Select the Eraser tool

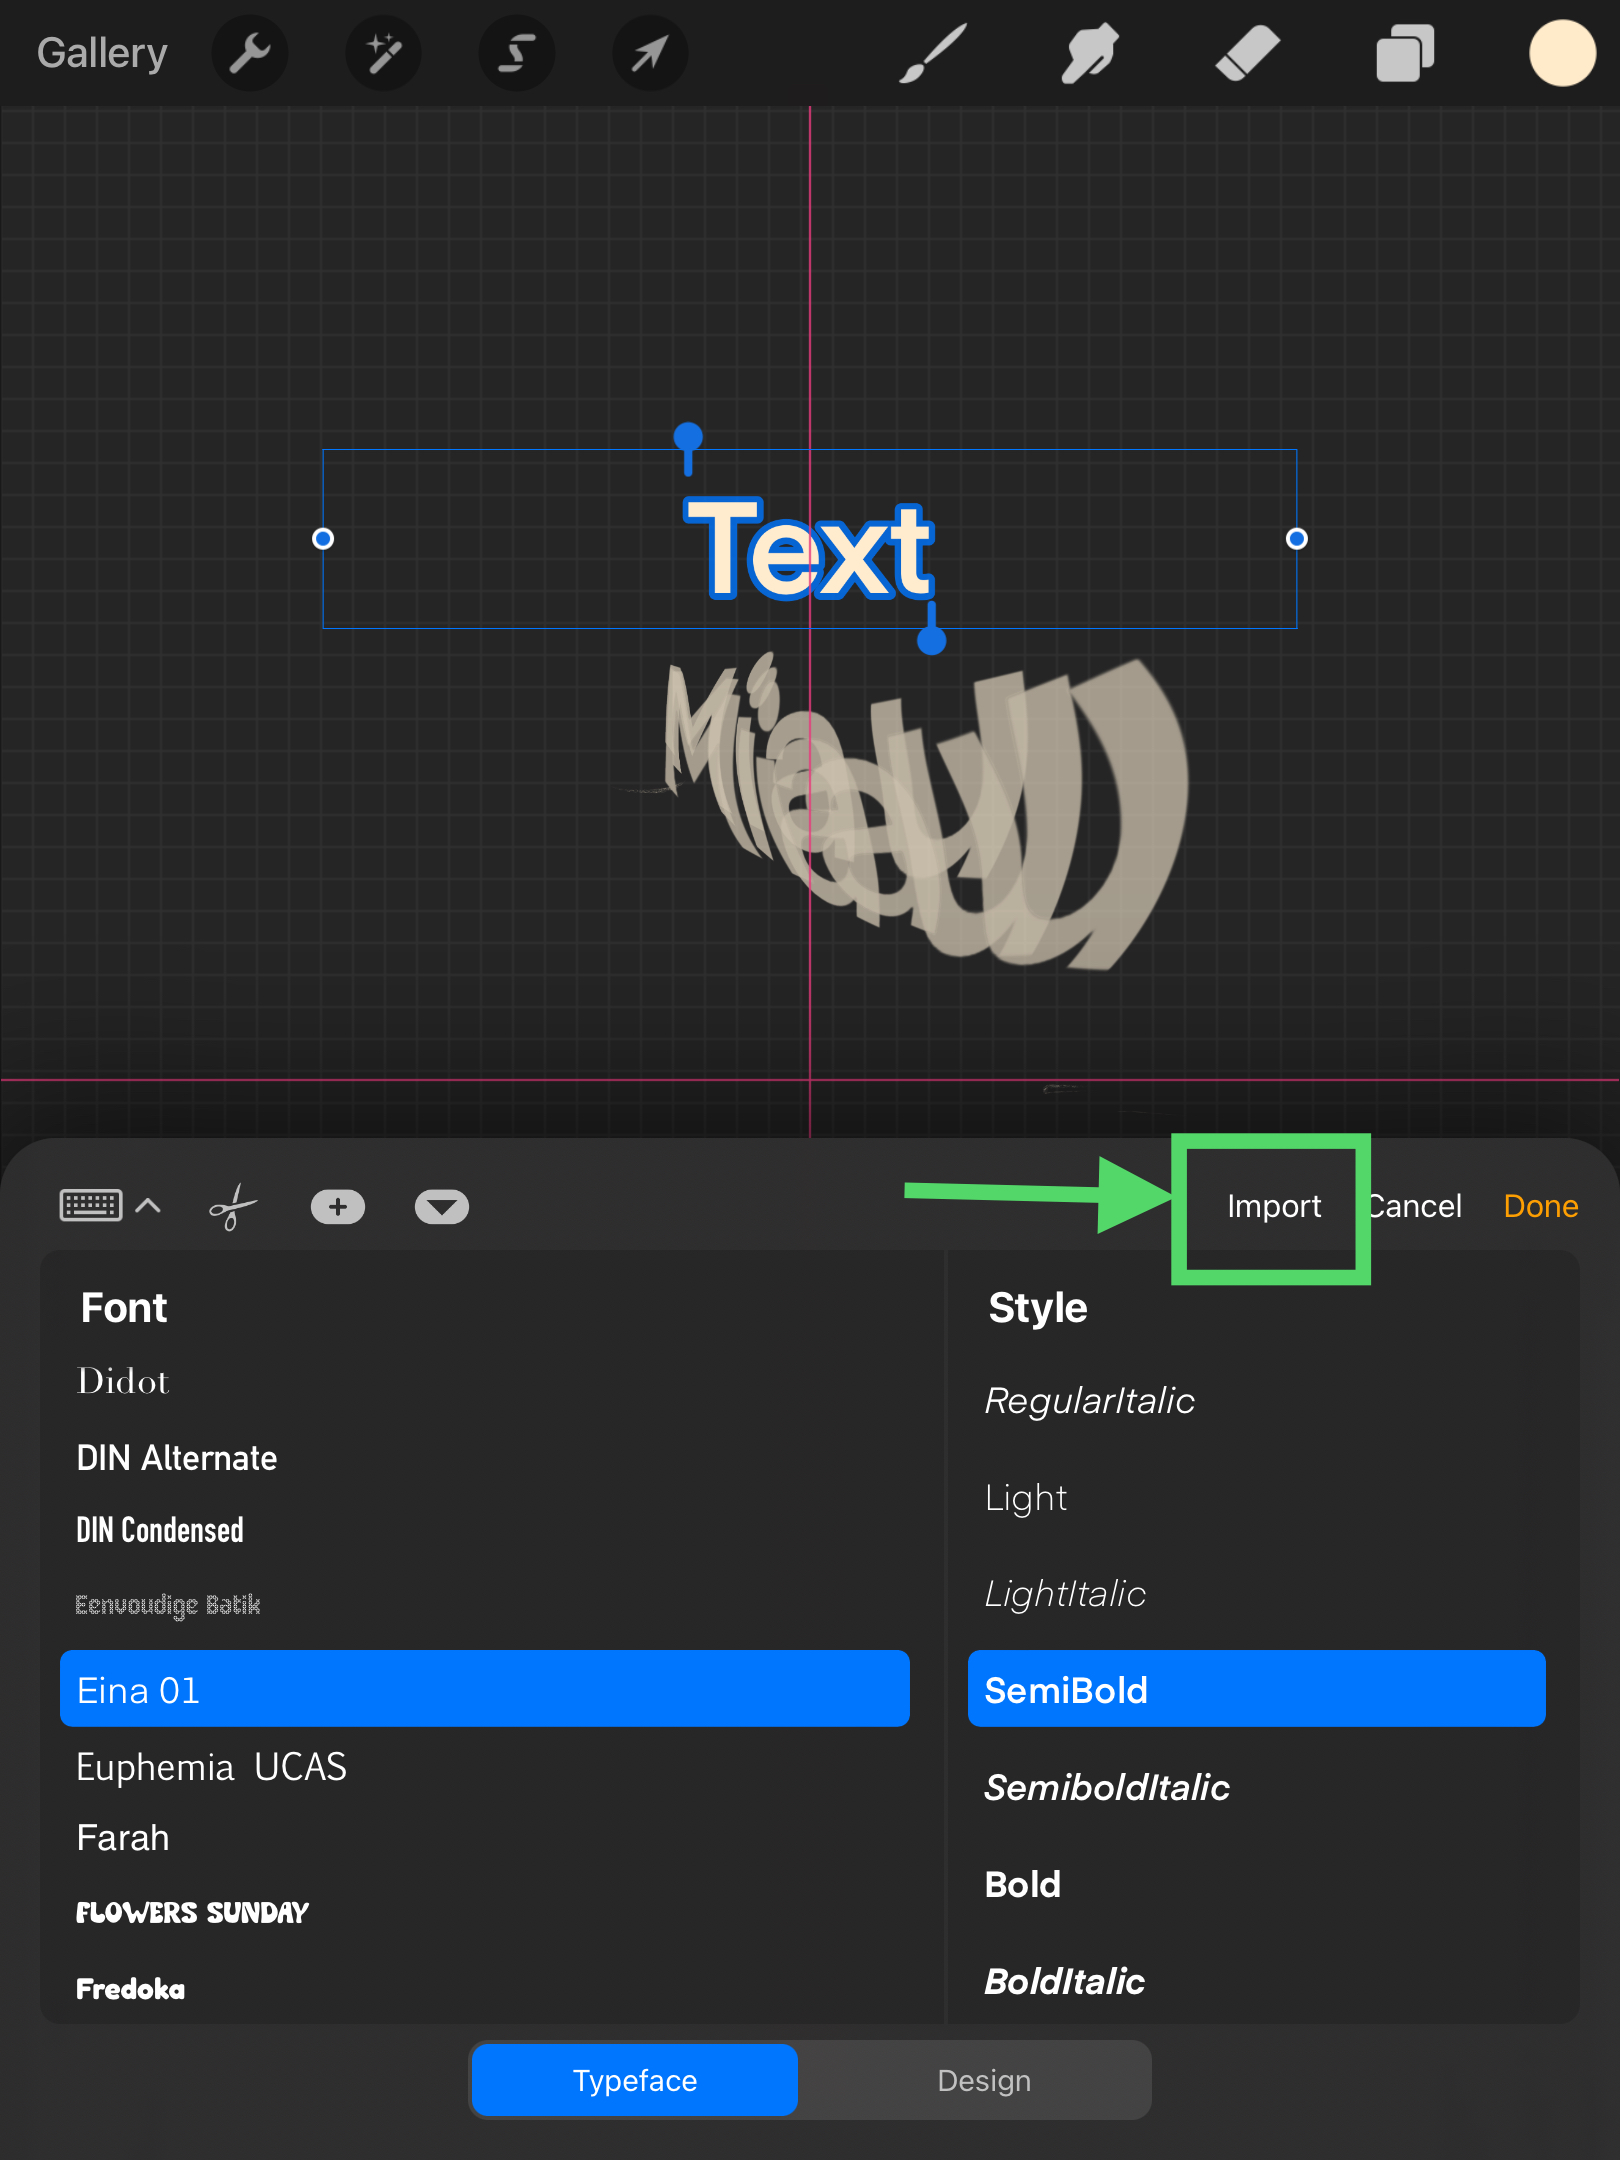1247,54
